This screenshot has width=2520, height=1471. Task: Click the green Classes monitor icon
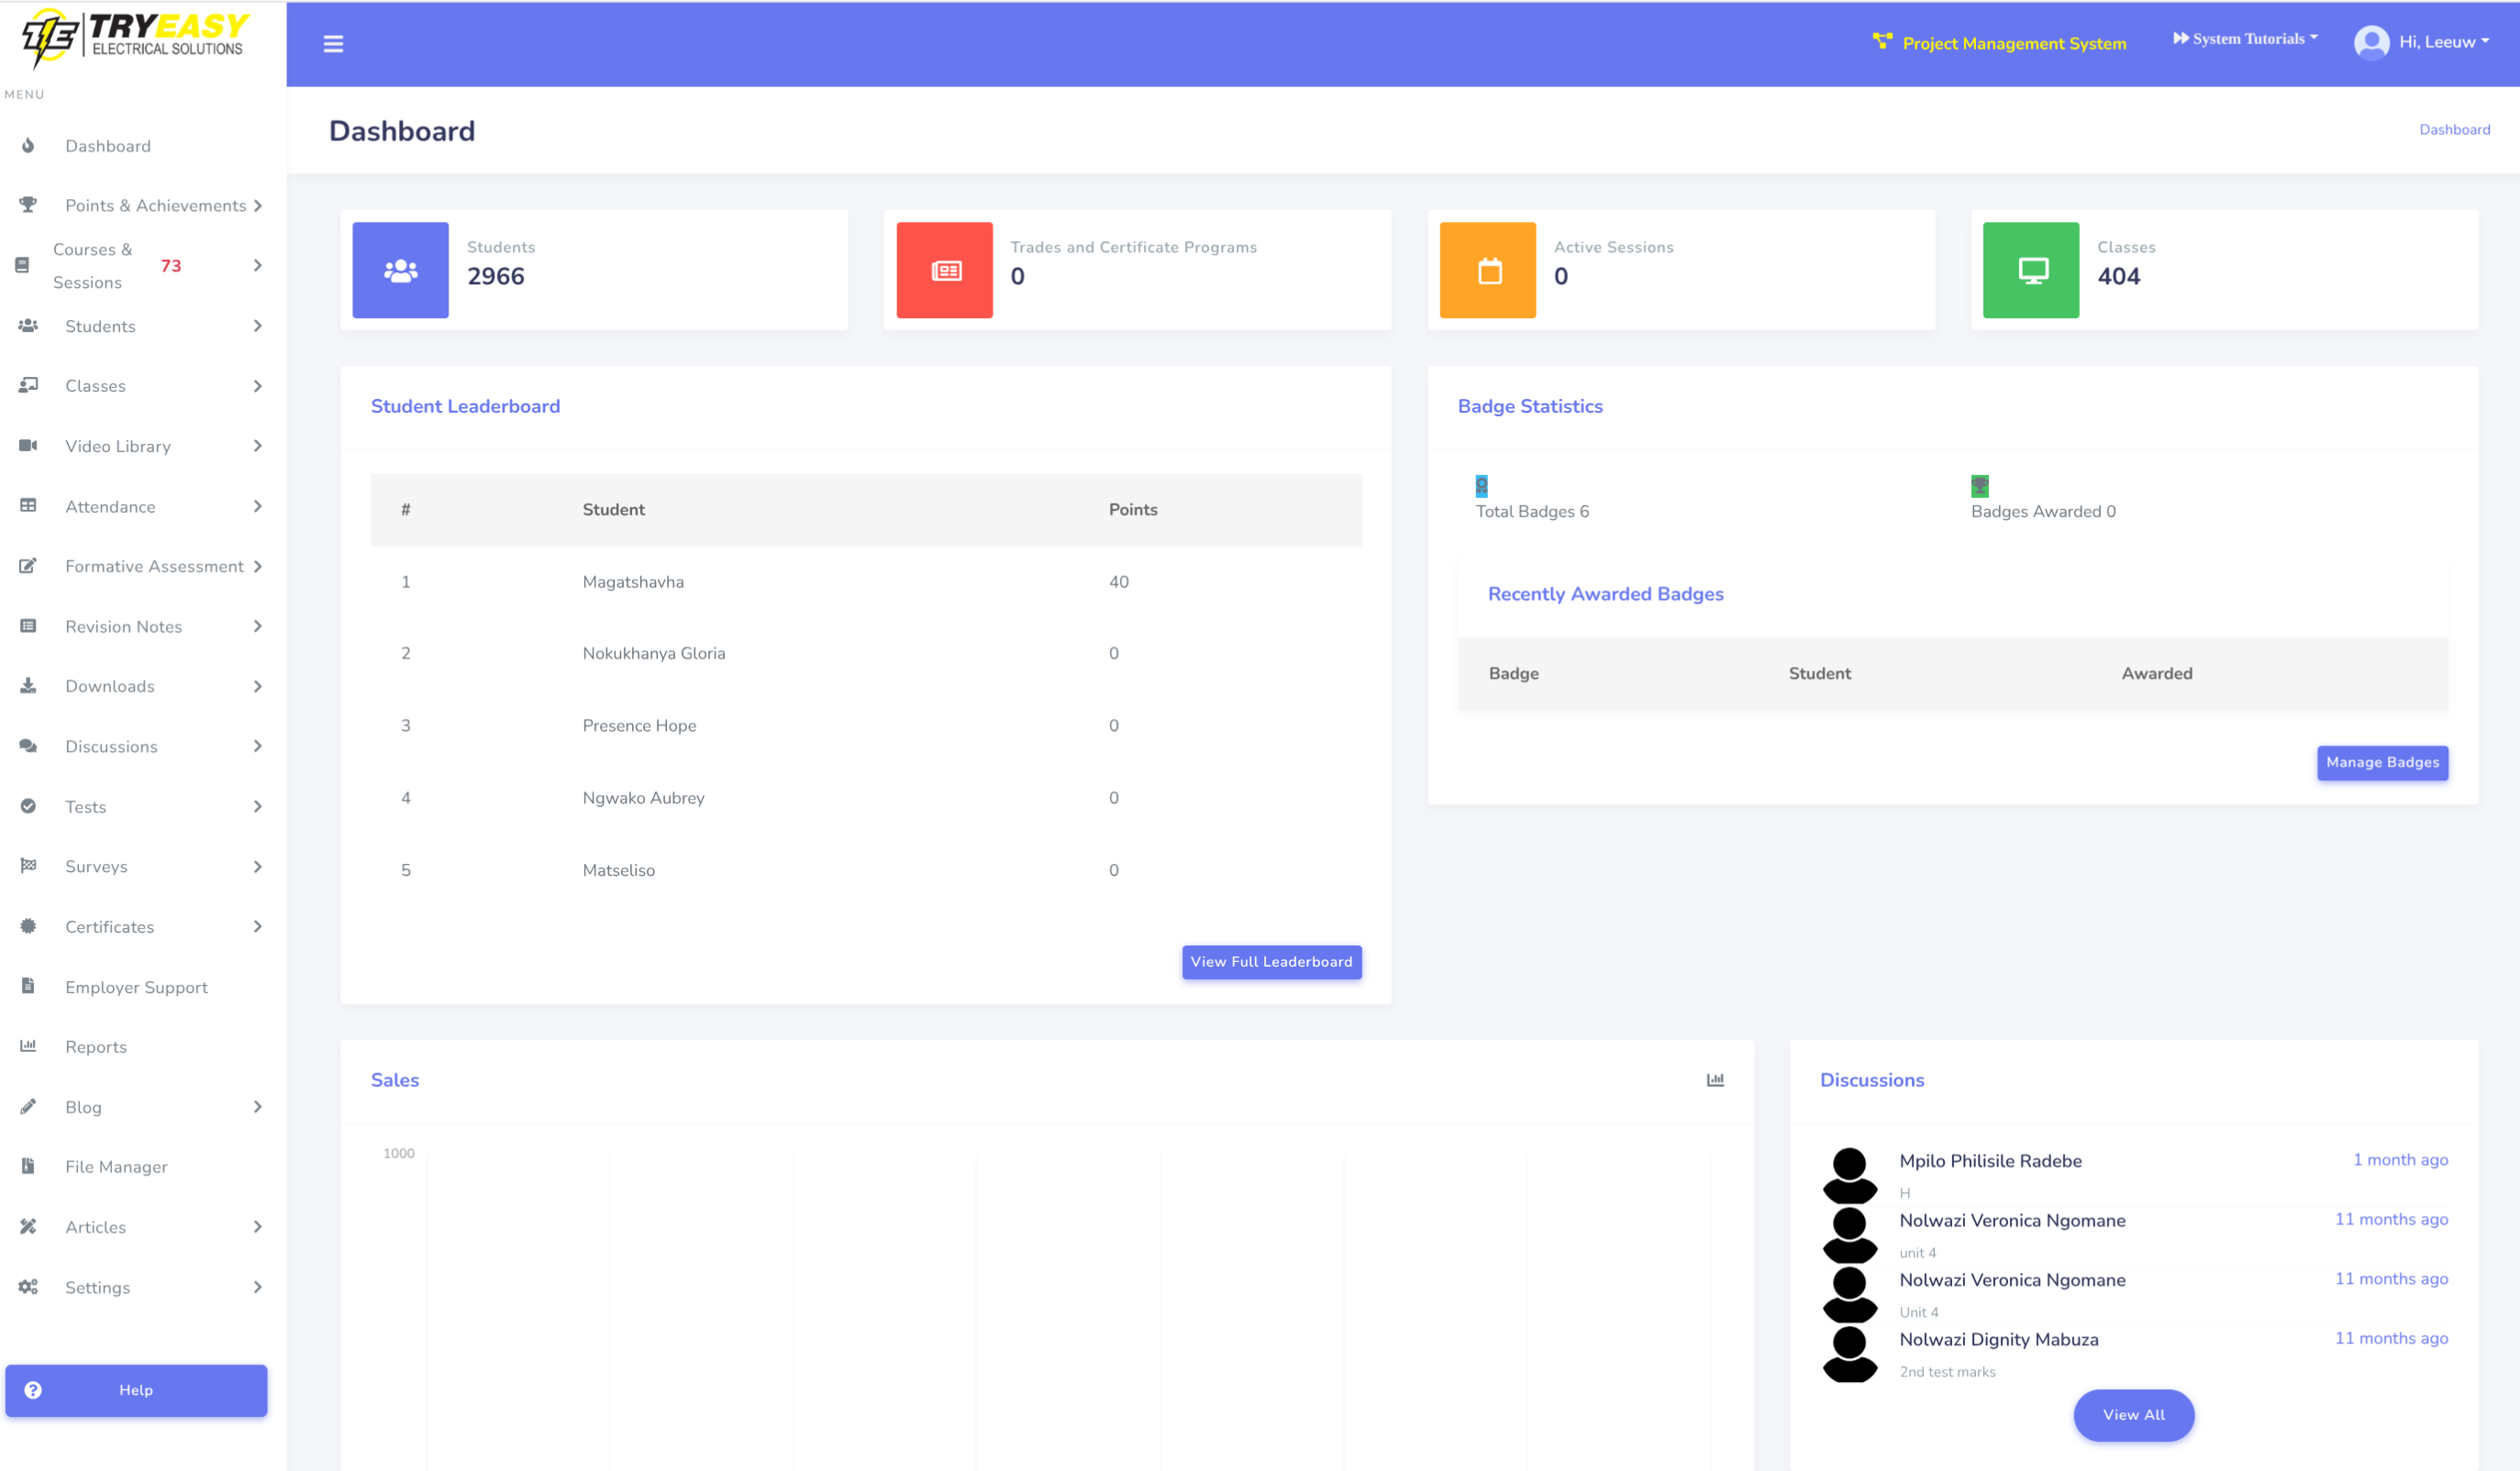(x=2030, y=270)
